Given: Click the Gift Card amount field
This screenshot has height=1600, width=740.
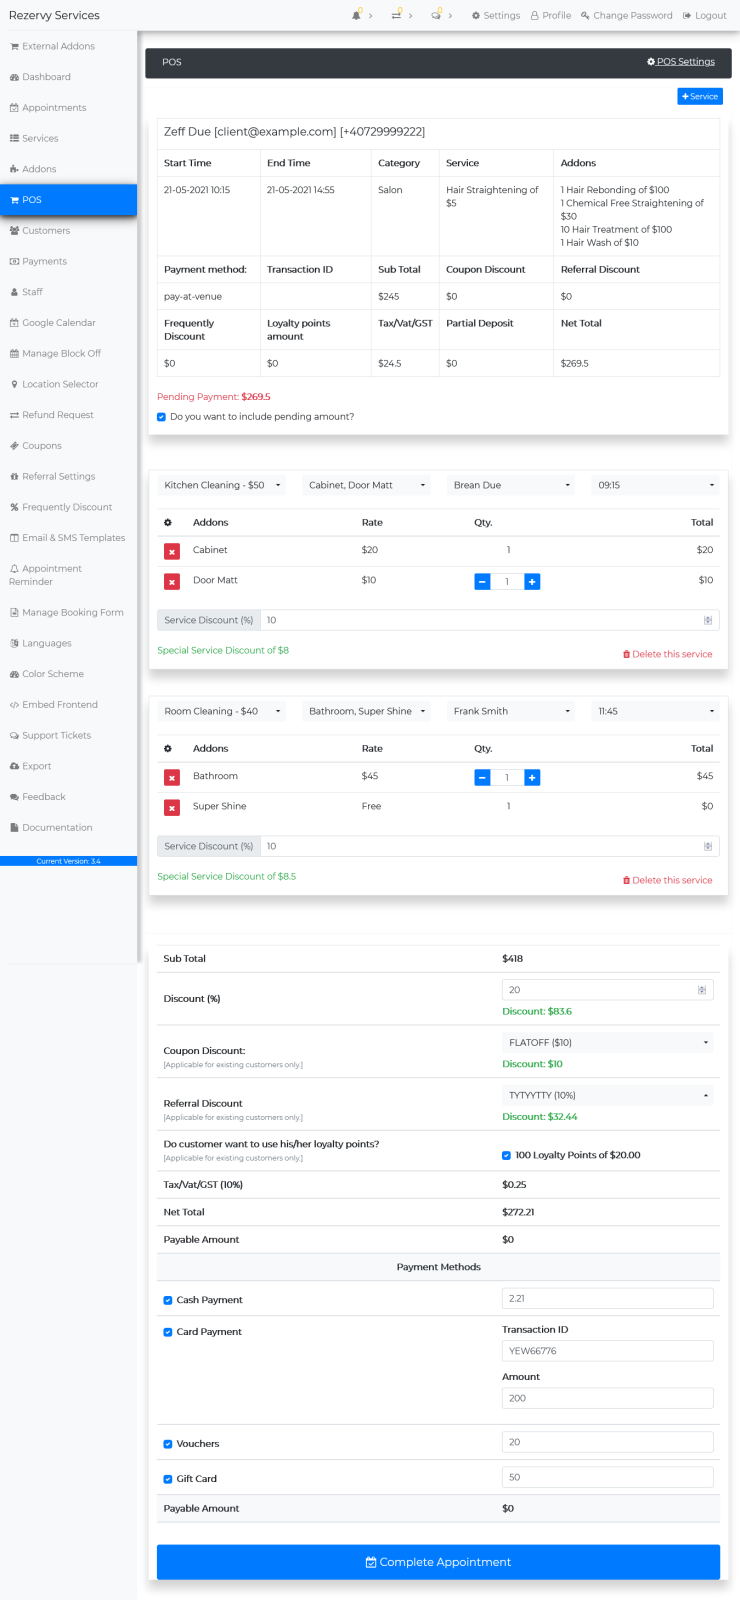Looking at the screenshot, I should 608,1477.
